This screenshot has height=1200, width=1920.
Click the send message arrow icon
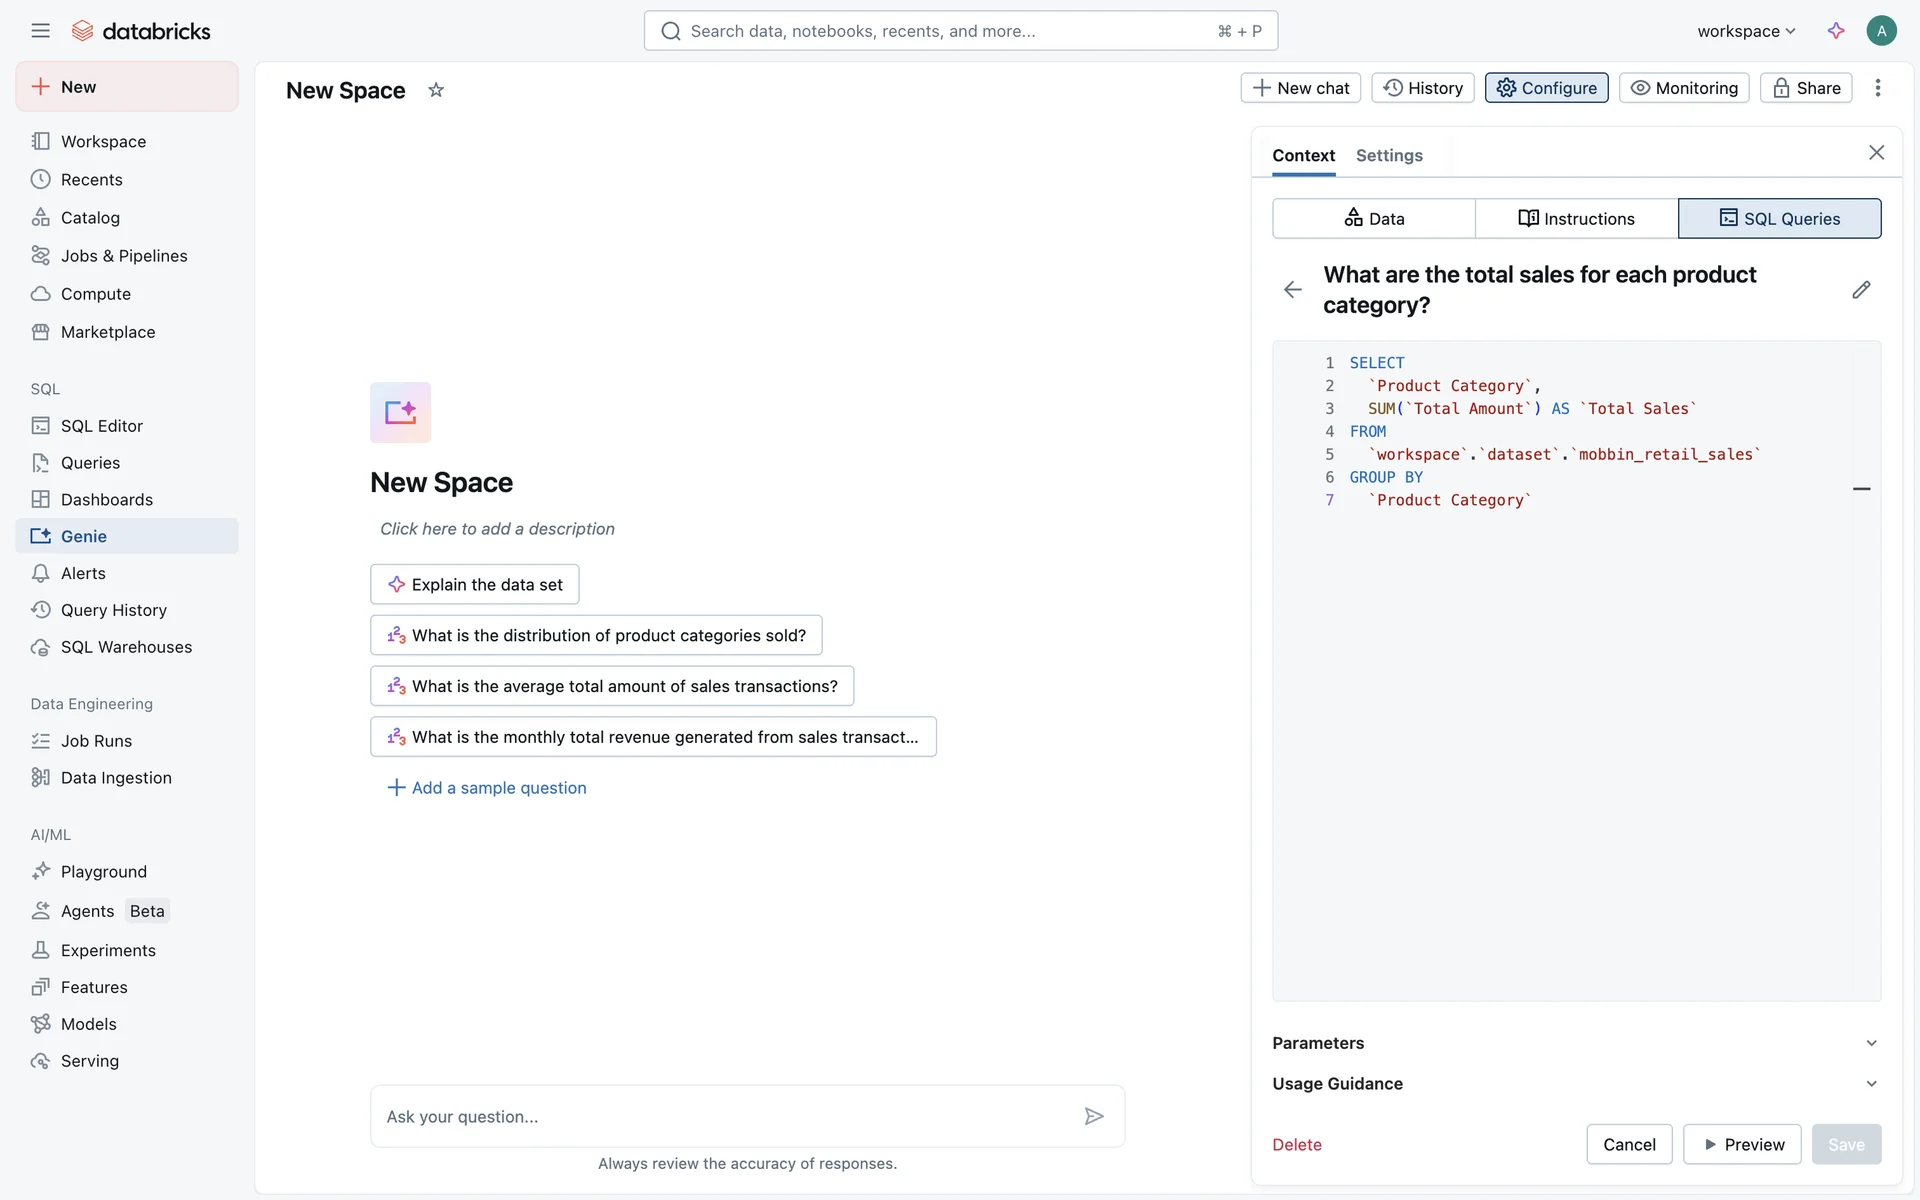1094,1116
